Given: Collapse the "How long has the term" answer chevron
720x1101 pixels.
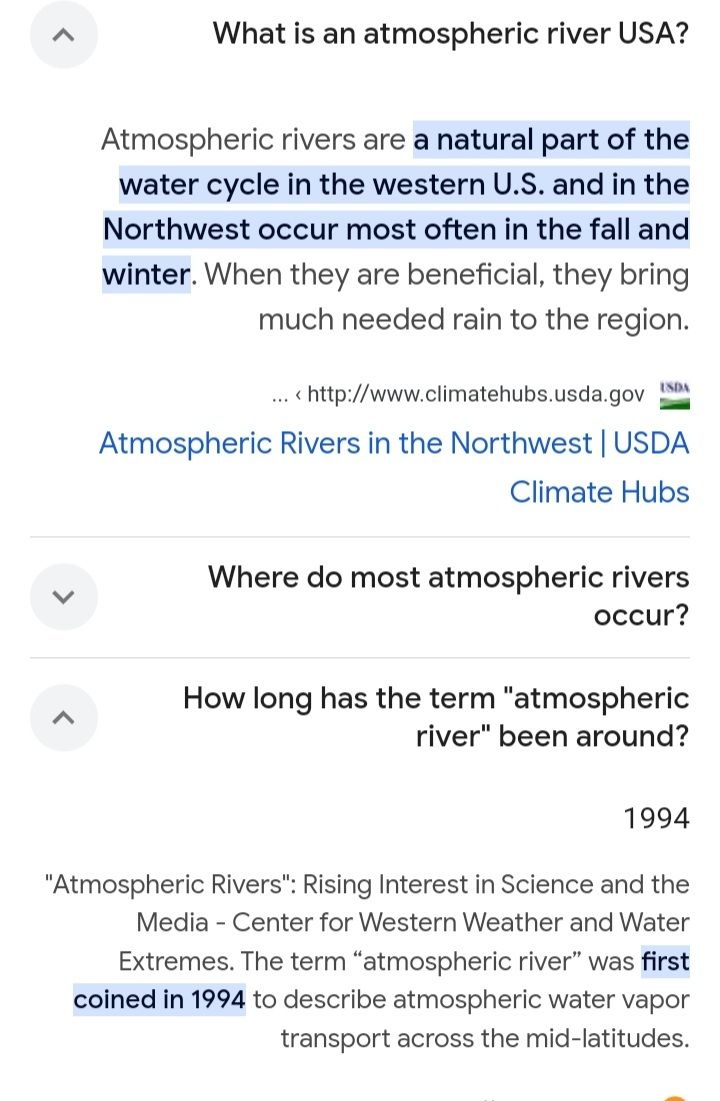Looking at the screenshot, I should (x=64, y=717).
